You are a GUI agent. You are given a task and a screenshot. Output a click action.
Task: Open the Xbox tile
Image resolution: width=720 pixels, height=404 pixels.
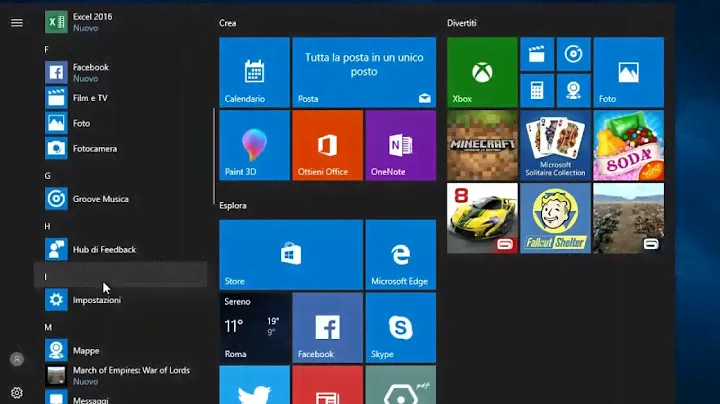(x=482, y=72)
